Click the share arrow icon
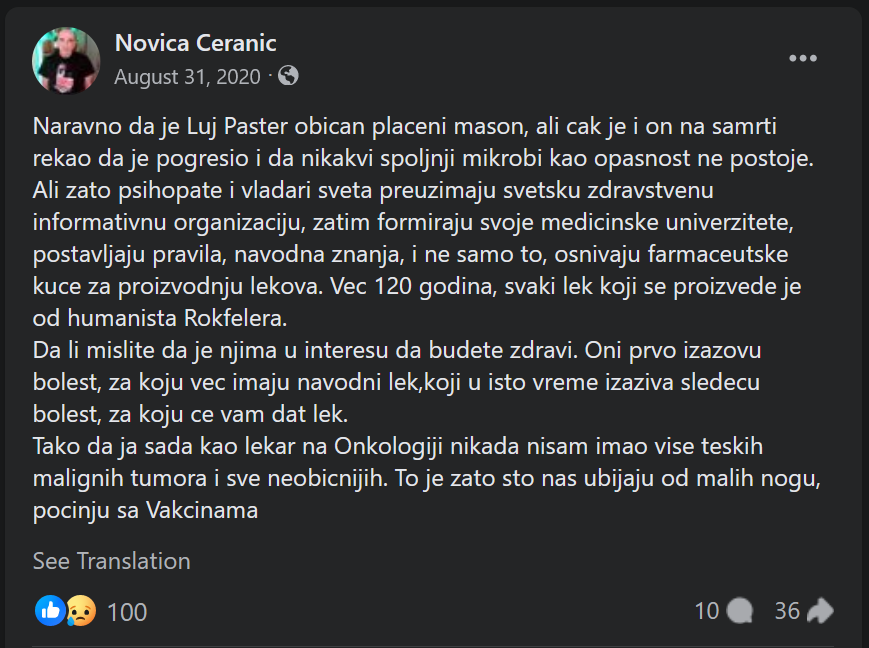This screenshot has height=648, width=869. tap(820, 611)
